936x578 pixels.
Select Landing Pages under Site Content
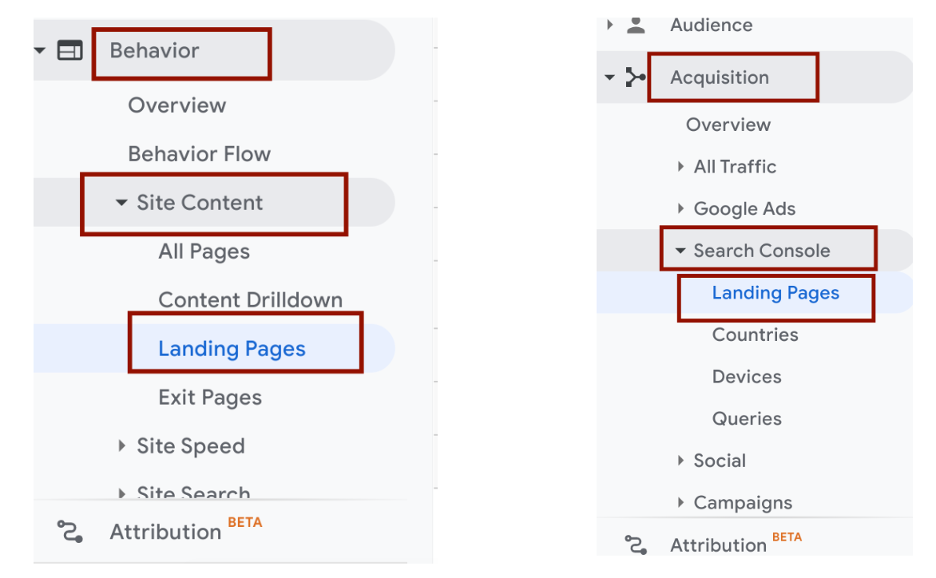tap(231, 347)
